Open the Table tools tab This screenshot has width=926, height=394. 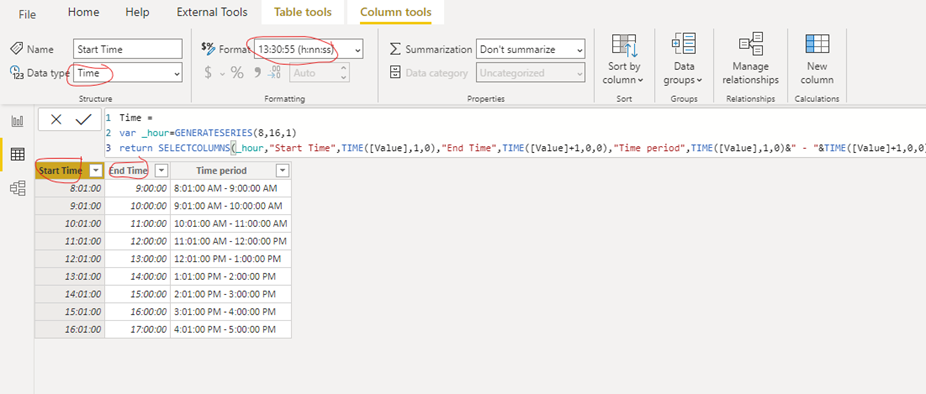click(303, 12)
